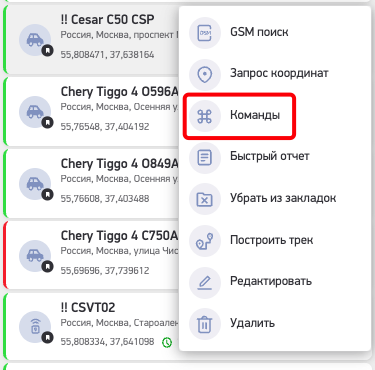Click the pencil icon for Редактировать

(205, 282)
